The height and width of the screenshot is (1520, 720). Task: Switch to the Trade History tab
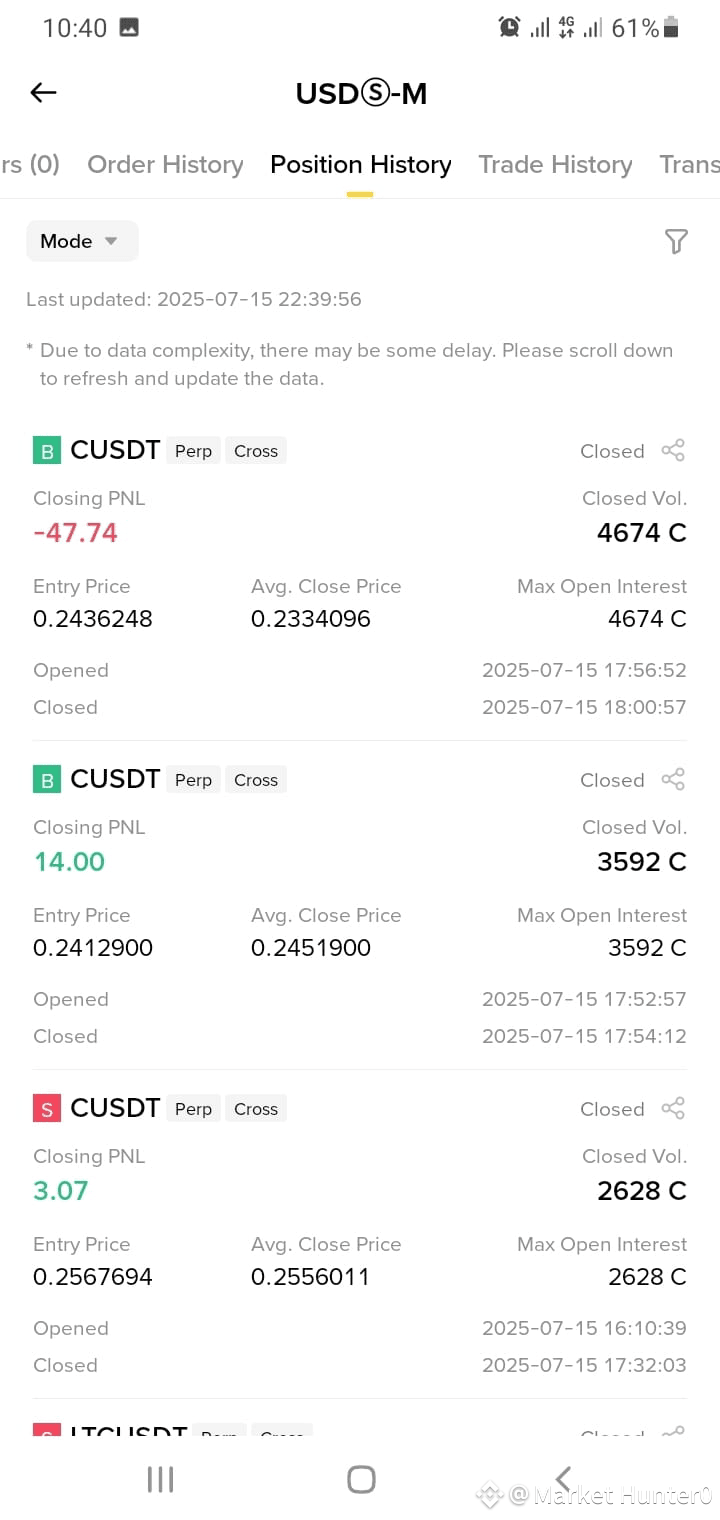pos(555,165)
